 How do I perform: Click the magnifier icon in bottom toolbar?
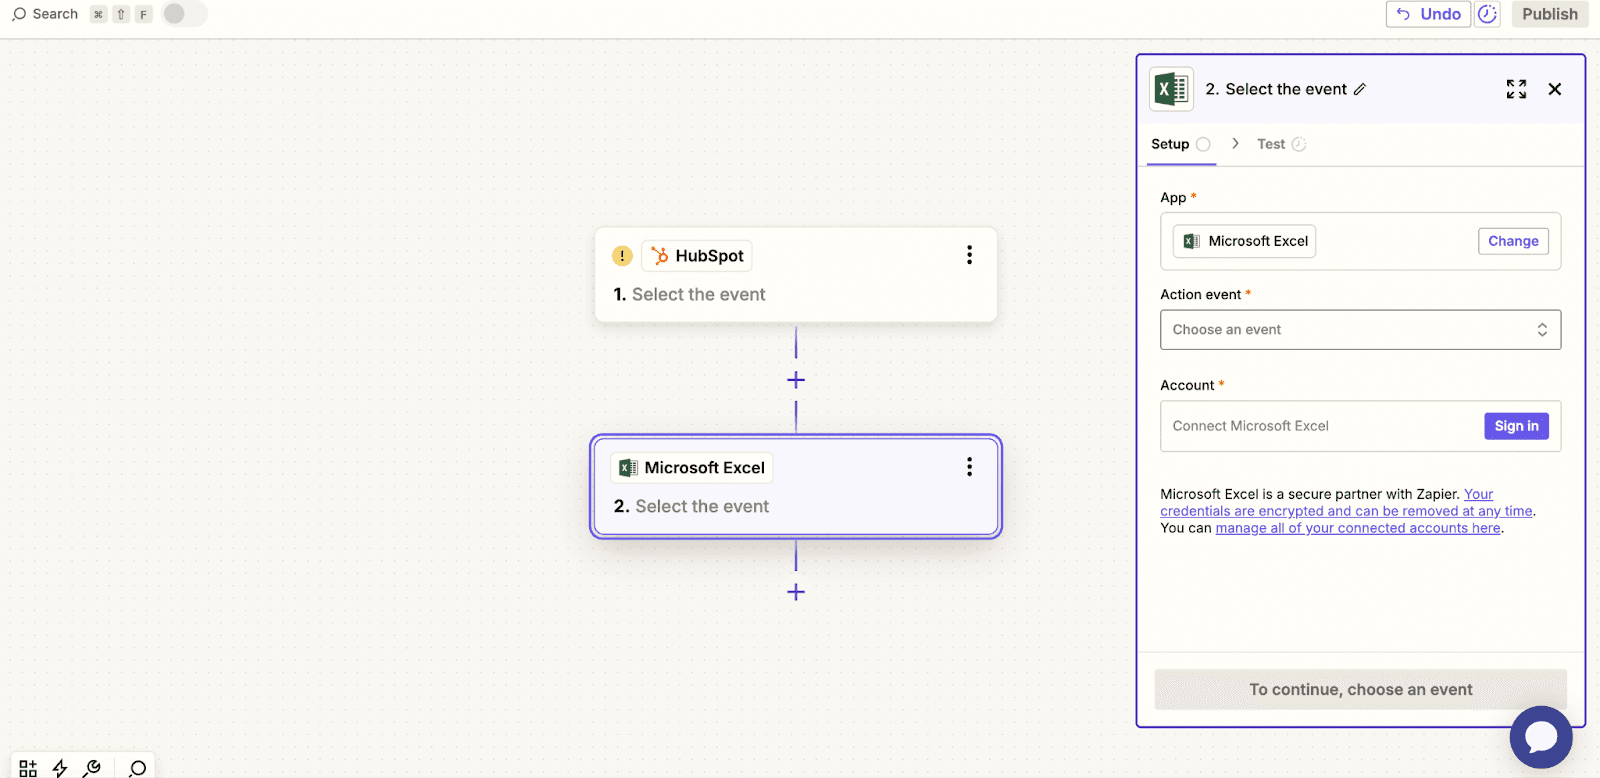[x=138, y=768]
